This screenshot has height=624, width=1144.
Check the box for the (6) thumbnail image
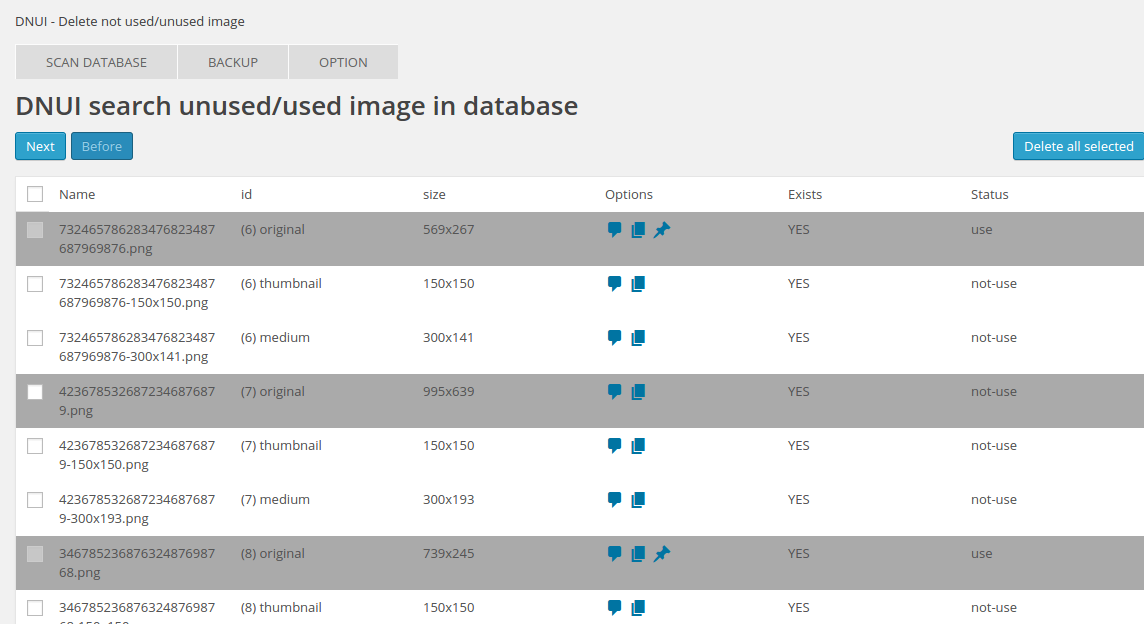click(35, 284)
